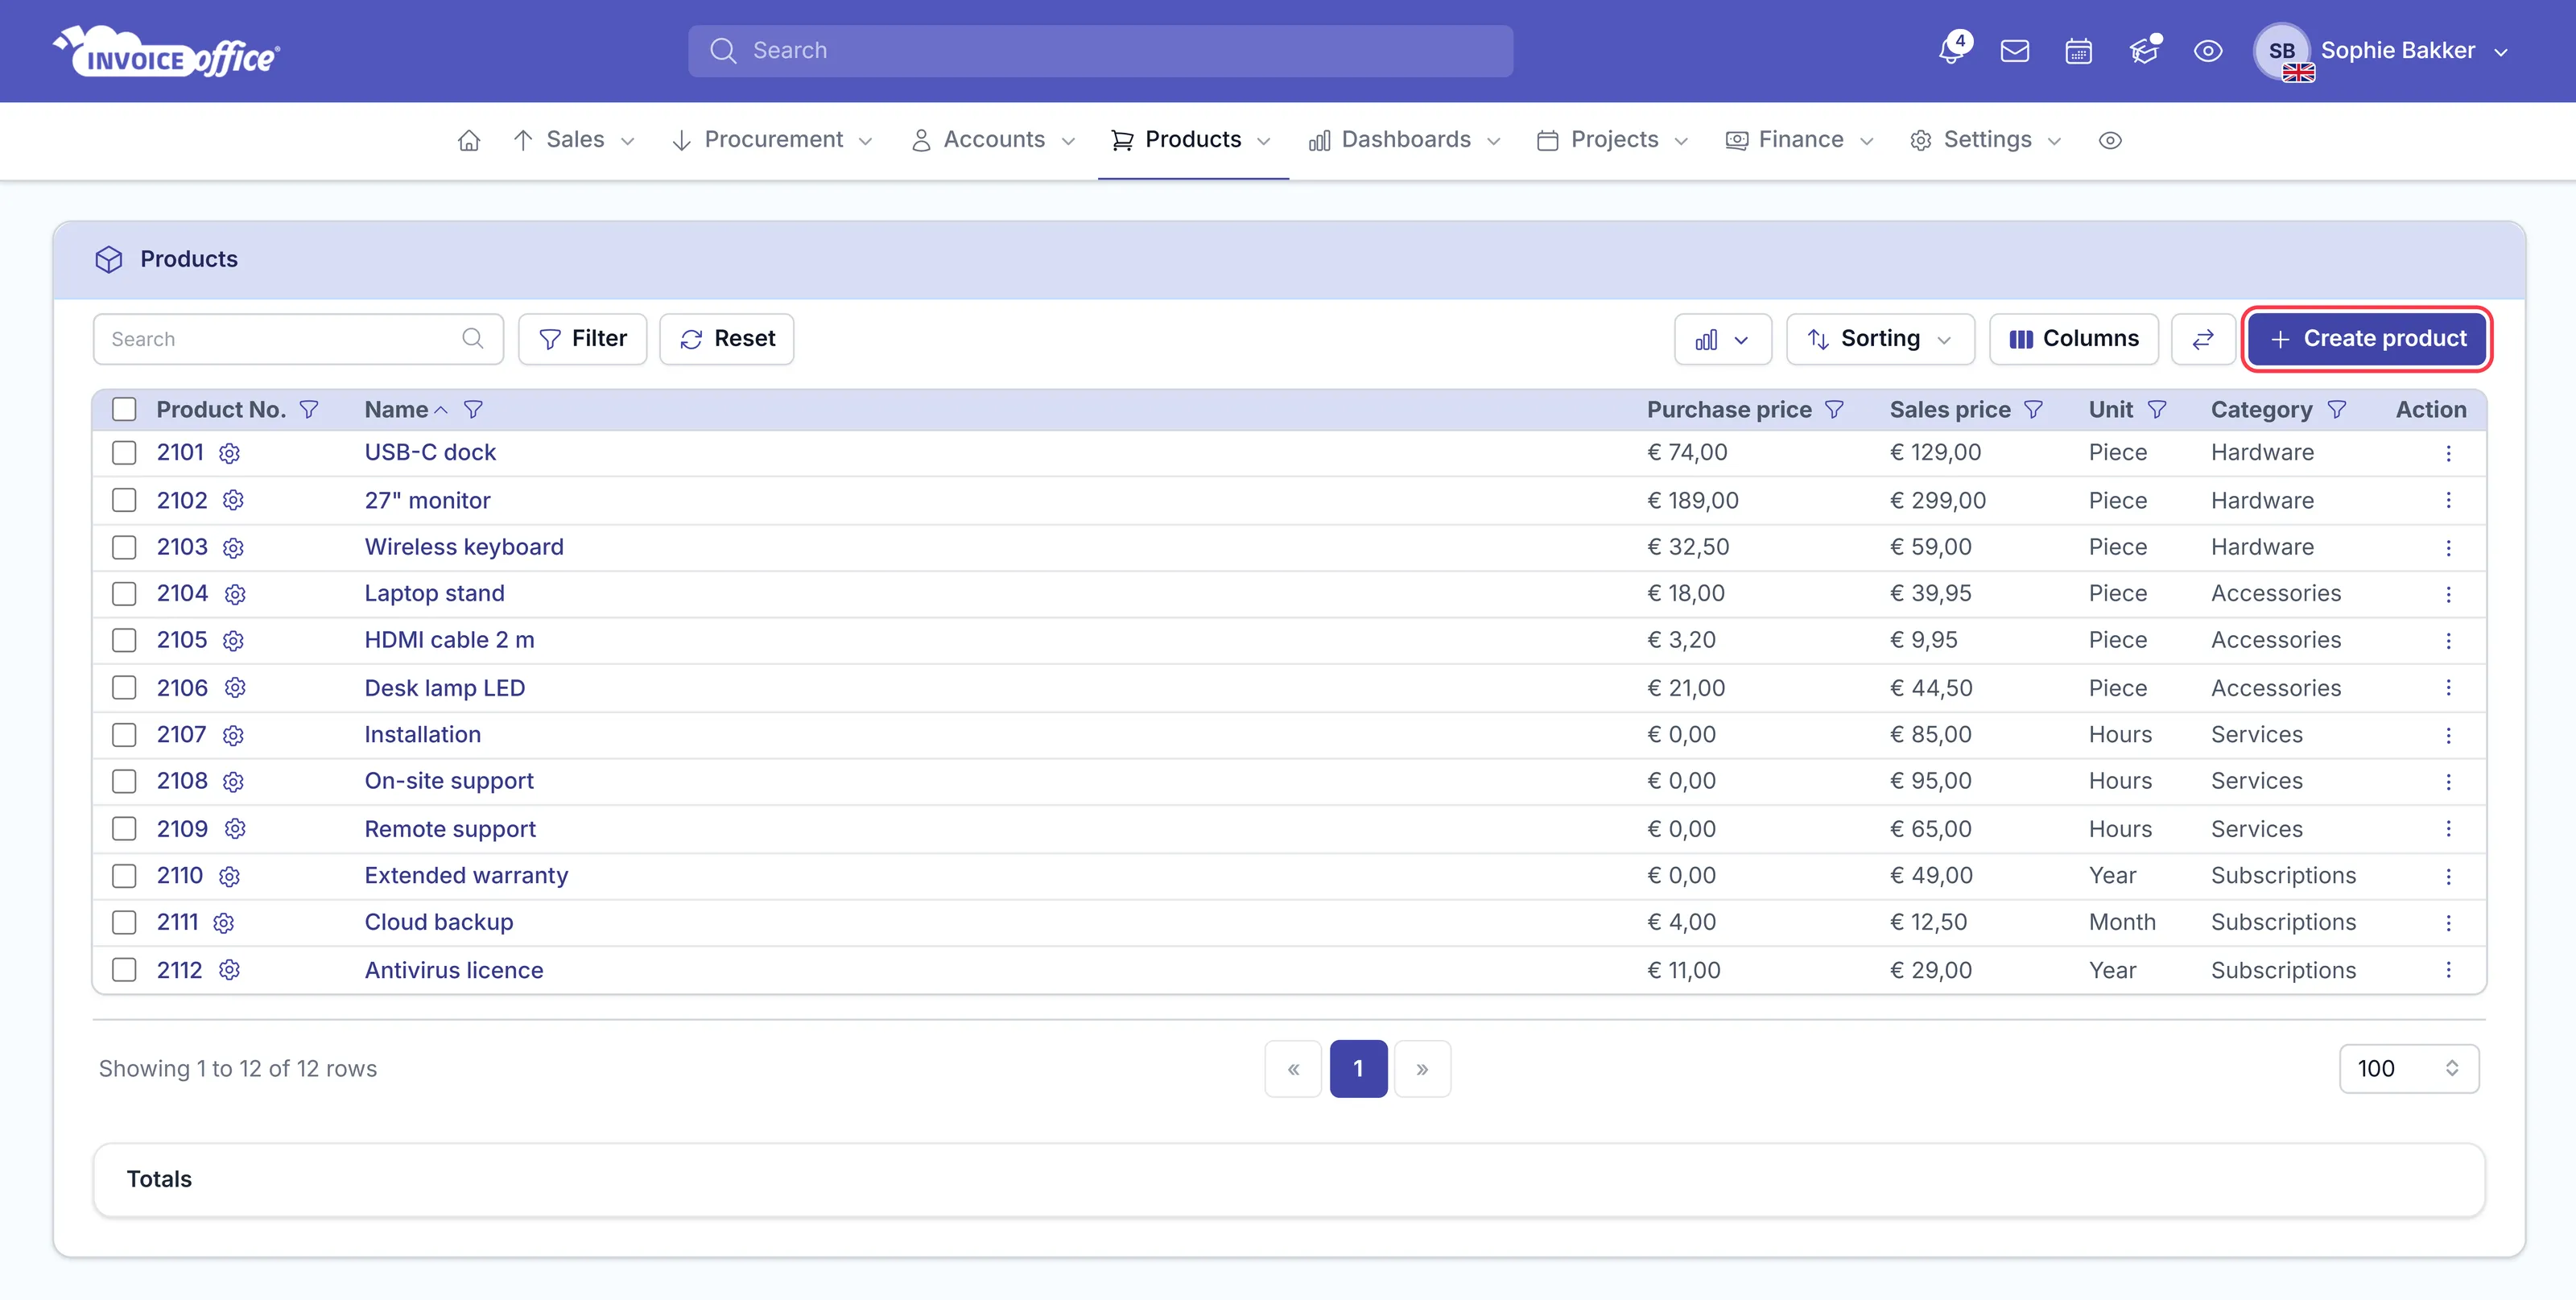The height and width of the screenshot is (1300, 2576).
Task: Open the filter funnel on Unit column
Action: click(x=2157, y=410)
